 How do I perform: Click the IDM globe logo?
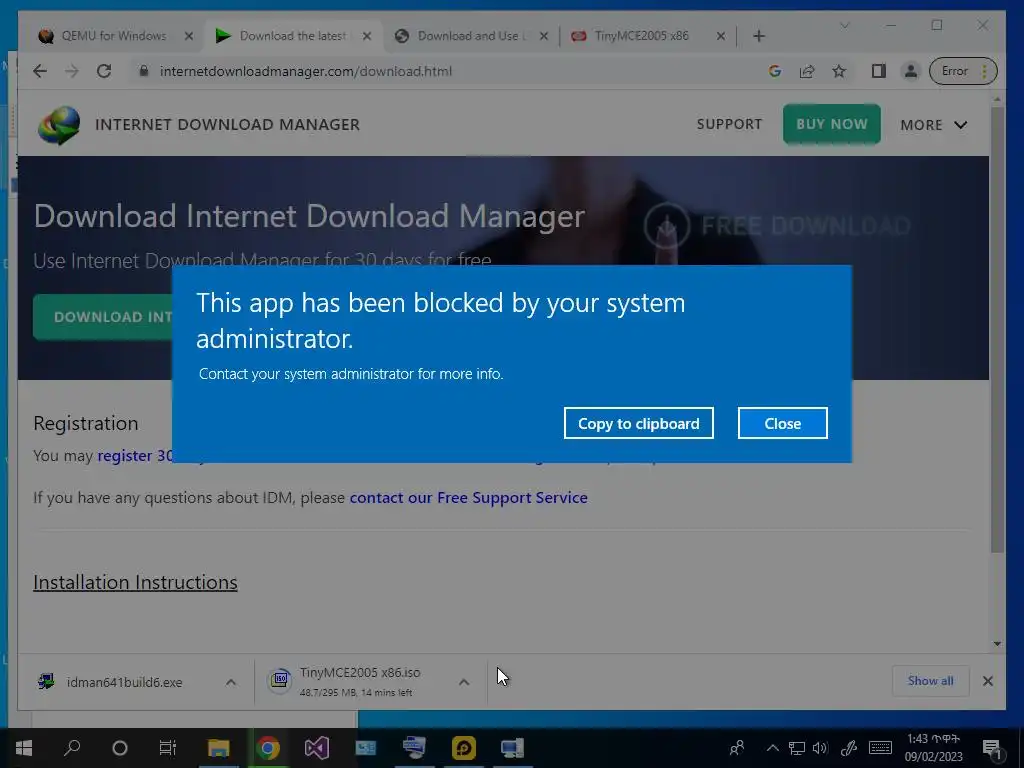pos(59,124)
